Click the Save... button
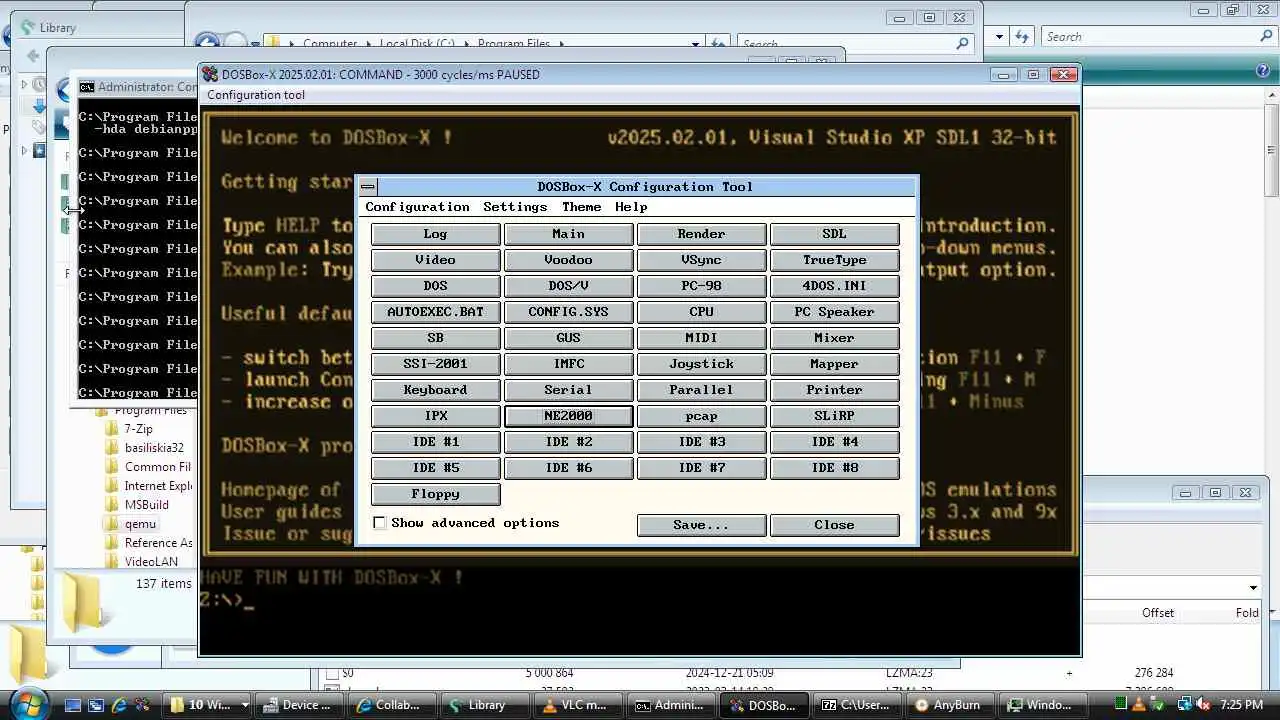 701,525
